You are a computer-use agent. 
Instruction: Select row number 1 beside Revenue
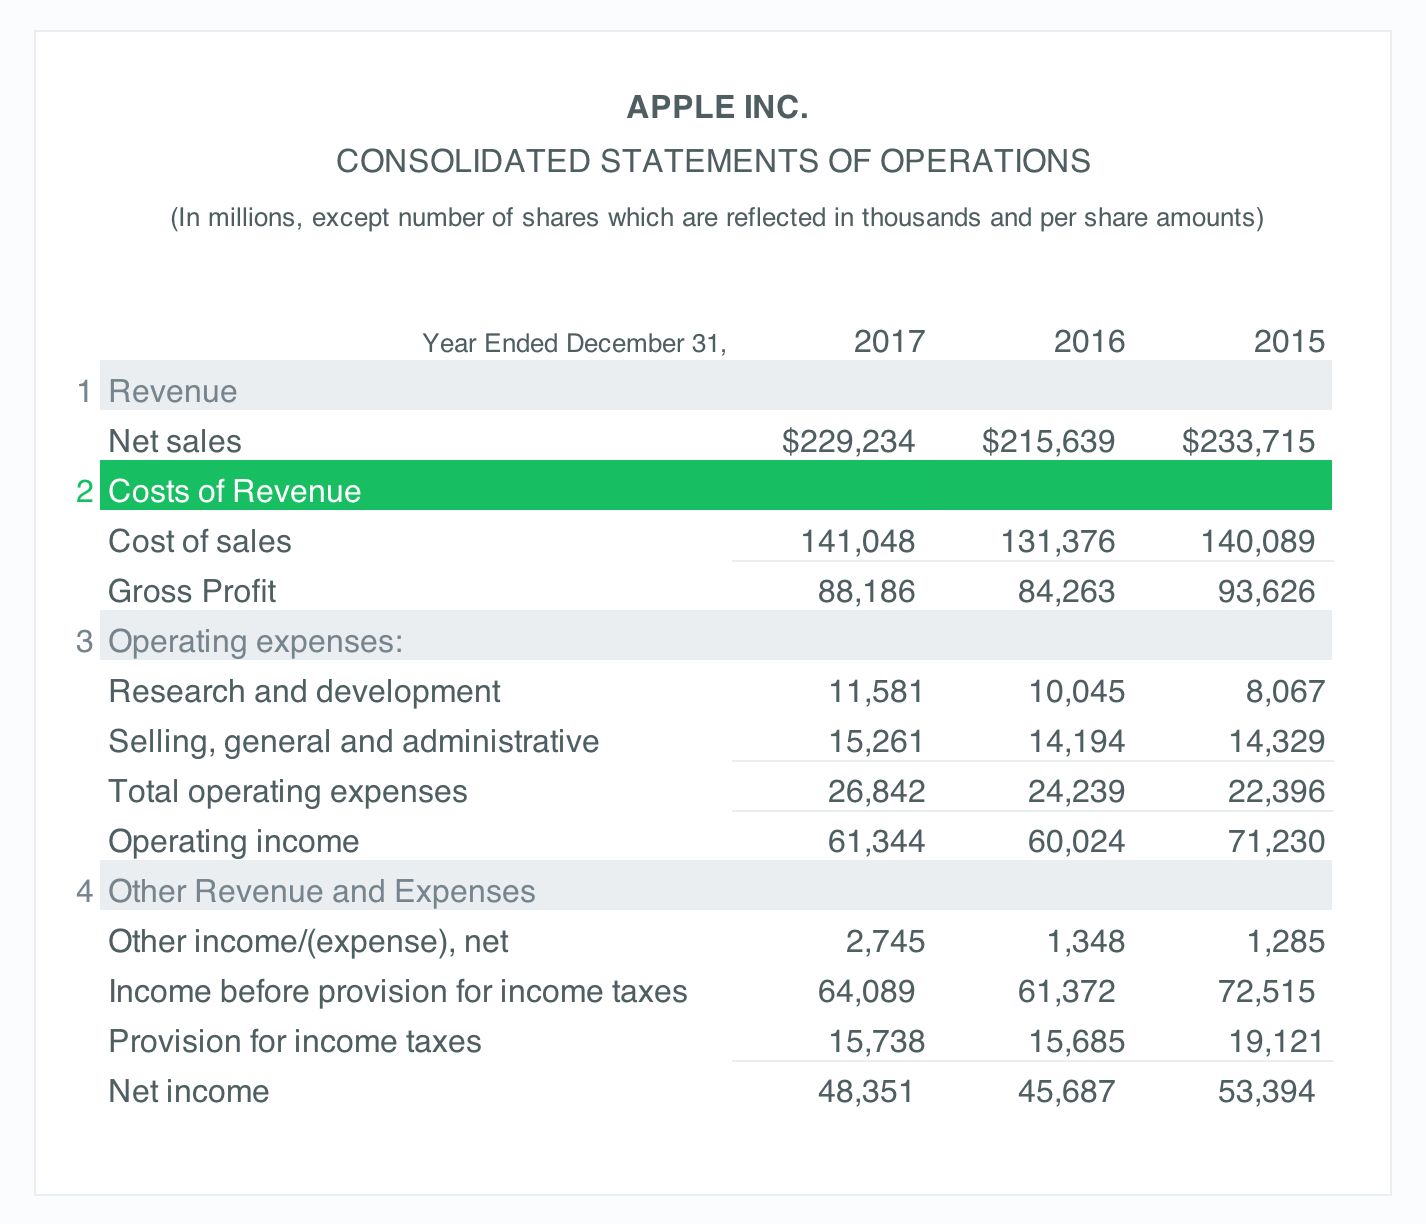point(84,391)
